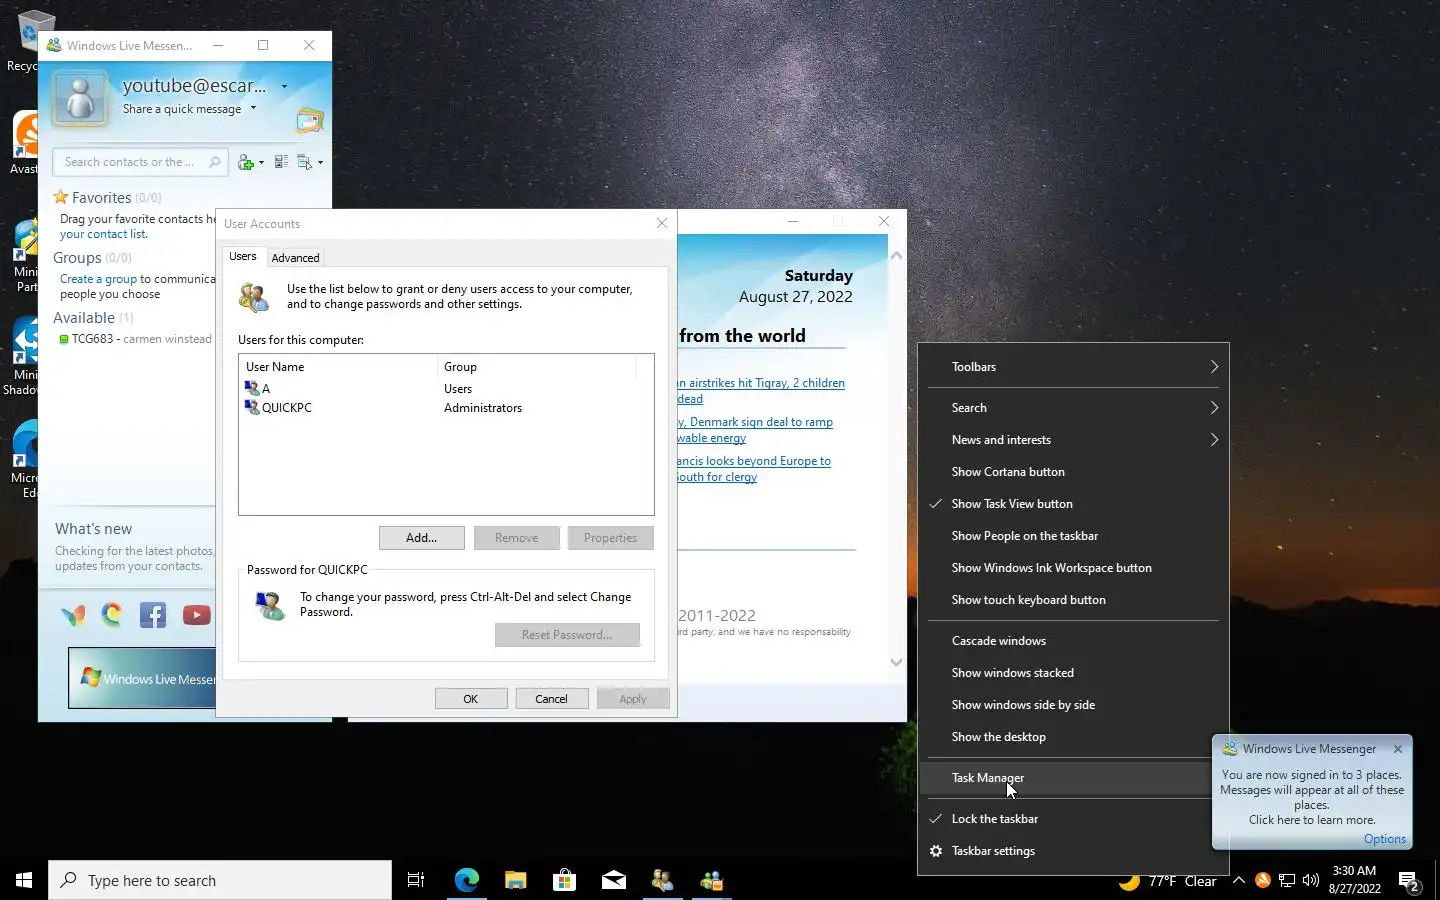Select the Users tab

pos(243,256)
